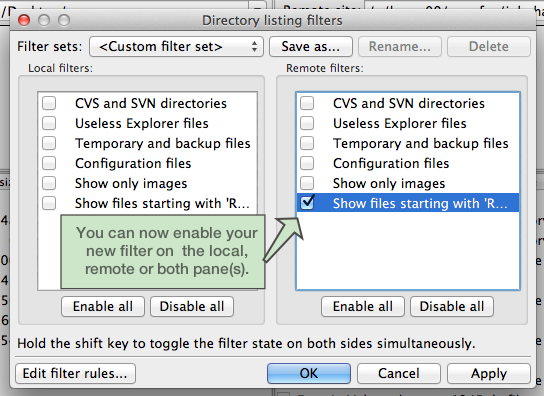Select 'Configuration files' text in Remote list
This screenshot has height=396, width=544.
[391, 163]
